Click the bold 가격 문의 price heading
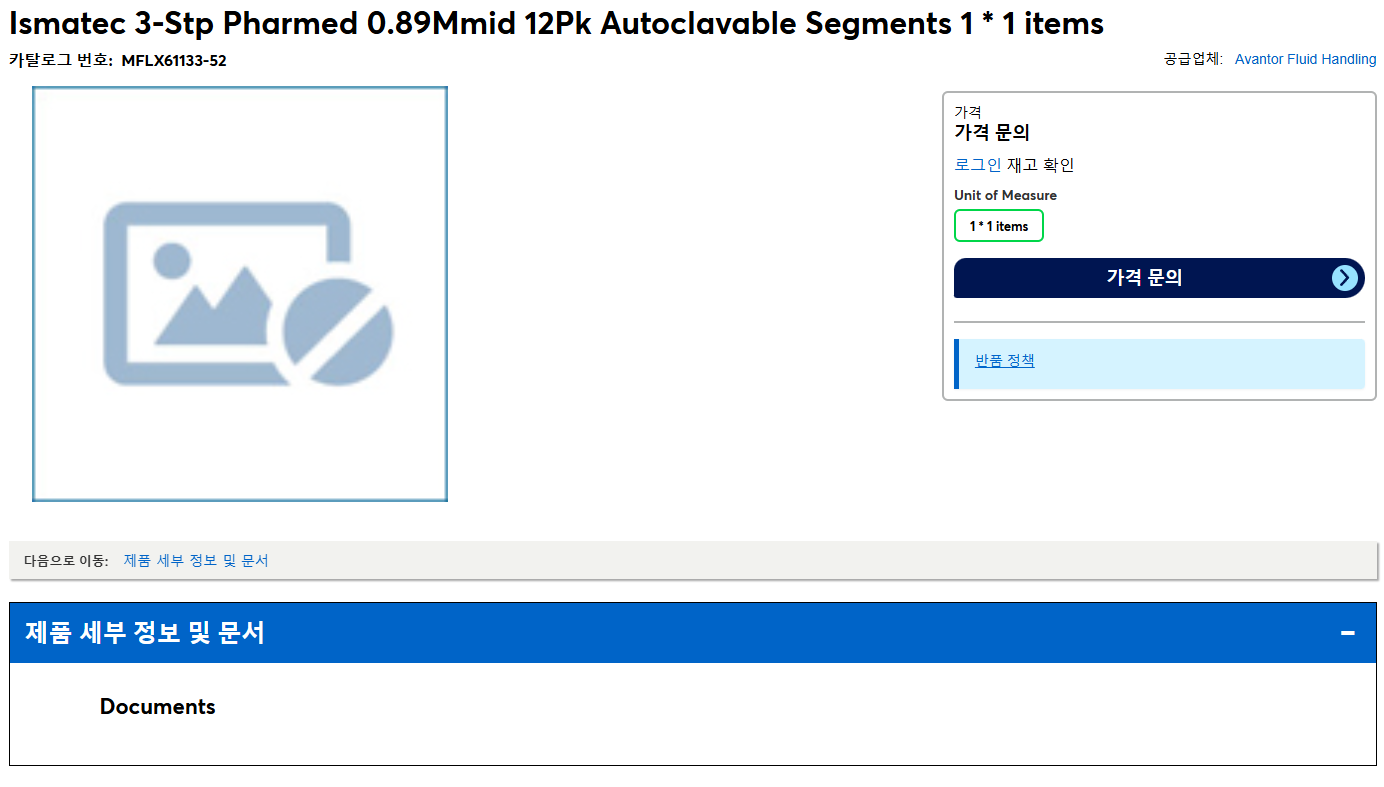Viewport: 1384px width, 787px height. tap(992, 132)
